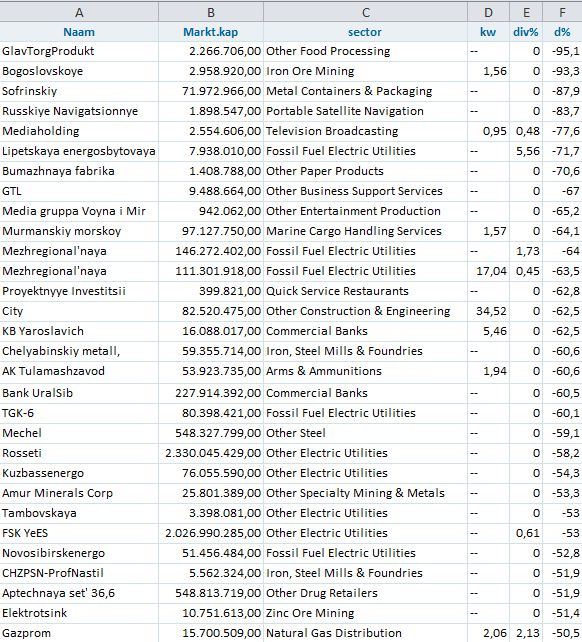This screenshot has height=642, width=582.
Task: Select Bumazhnaya fabrika cell
Action: [79, 171]
